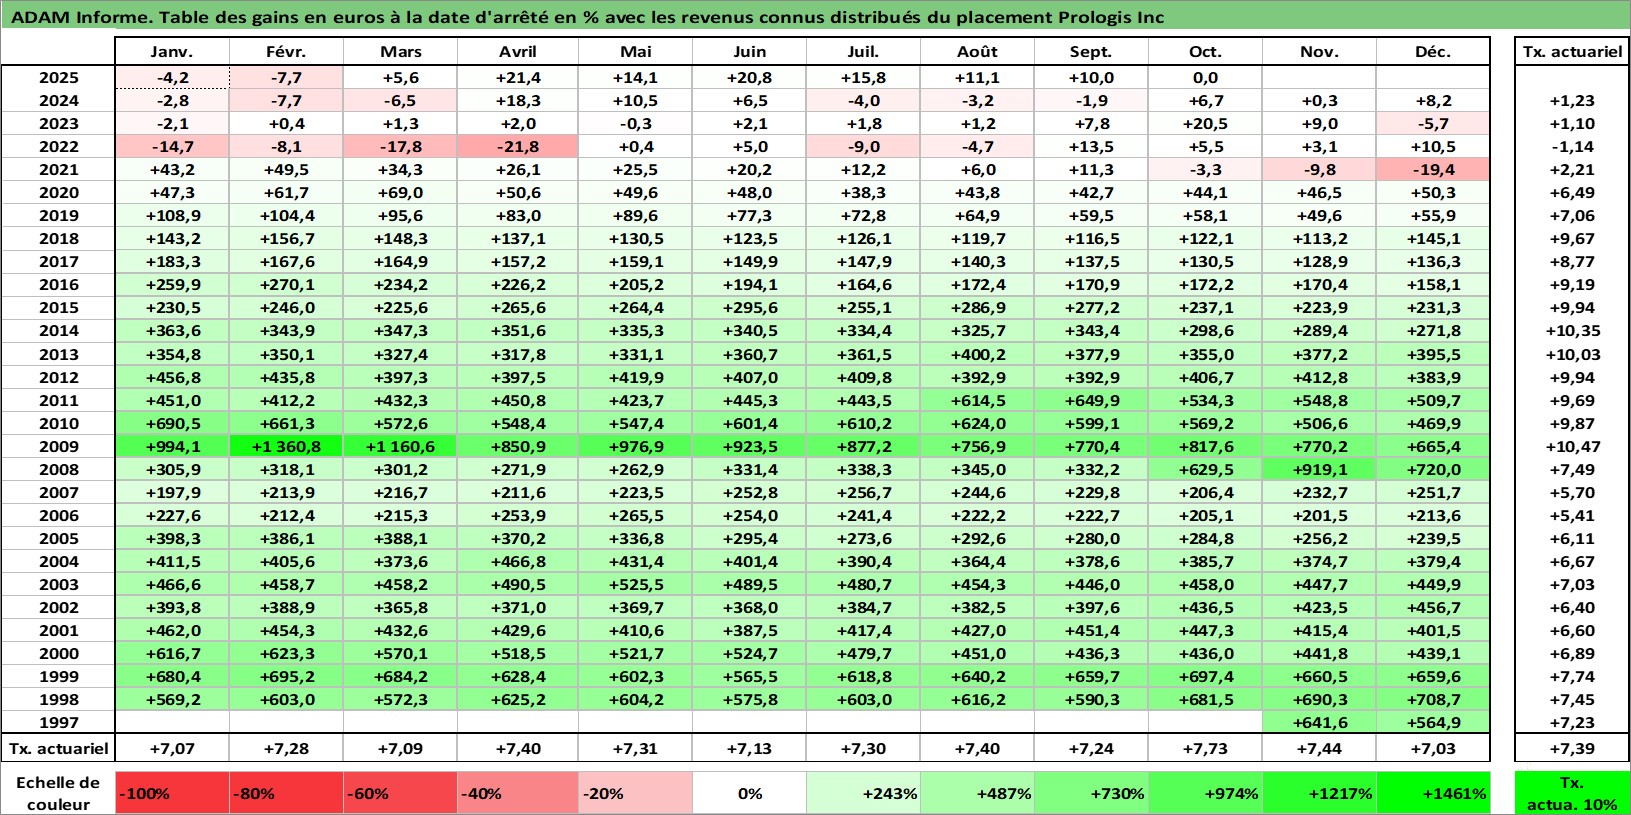Click the 'Déc.' column header
The width and height of the screenshot is (1631, 815).
[x=1433, y=52]
